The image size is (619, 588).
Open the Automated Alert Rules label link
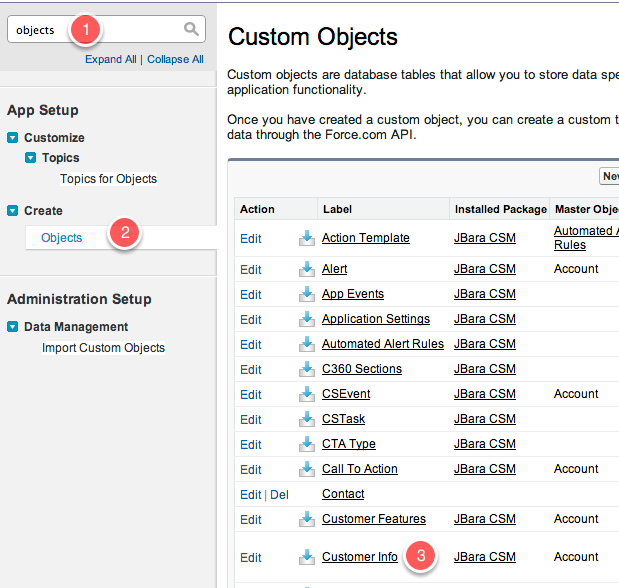click(x=383, y=344)
